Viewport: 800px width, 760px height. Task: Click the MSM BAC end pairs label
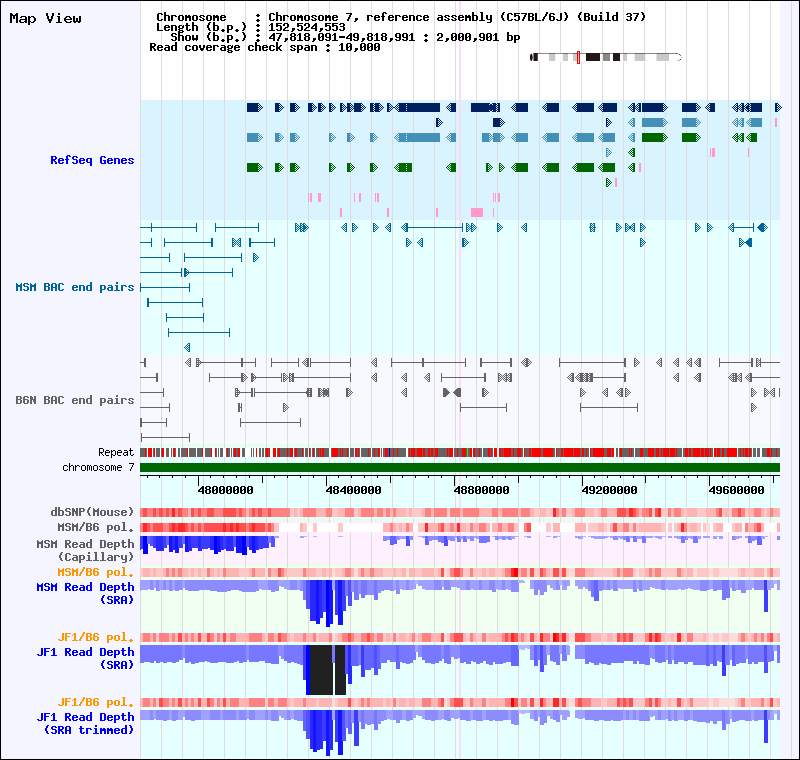[74, 287]
